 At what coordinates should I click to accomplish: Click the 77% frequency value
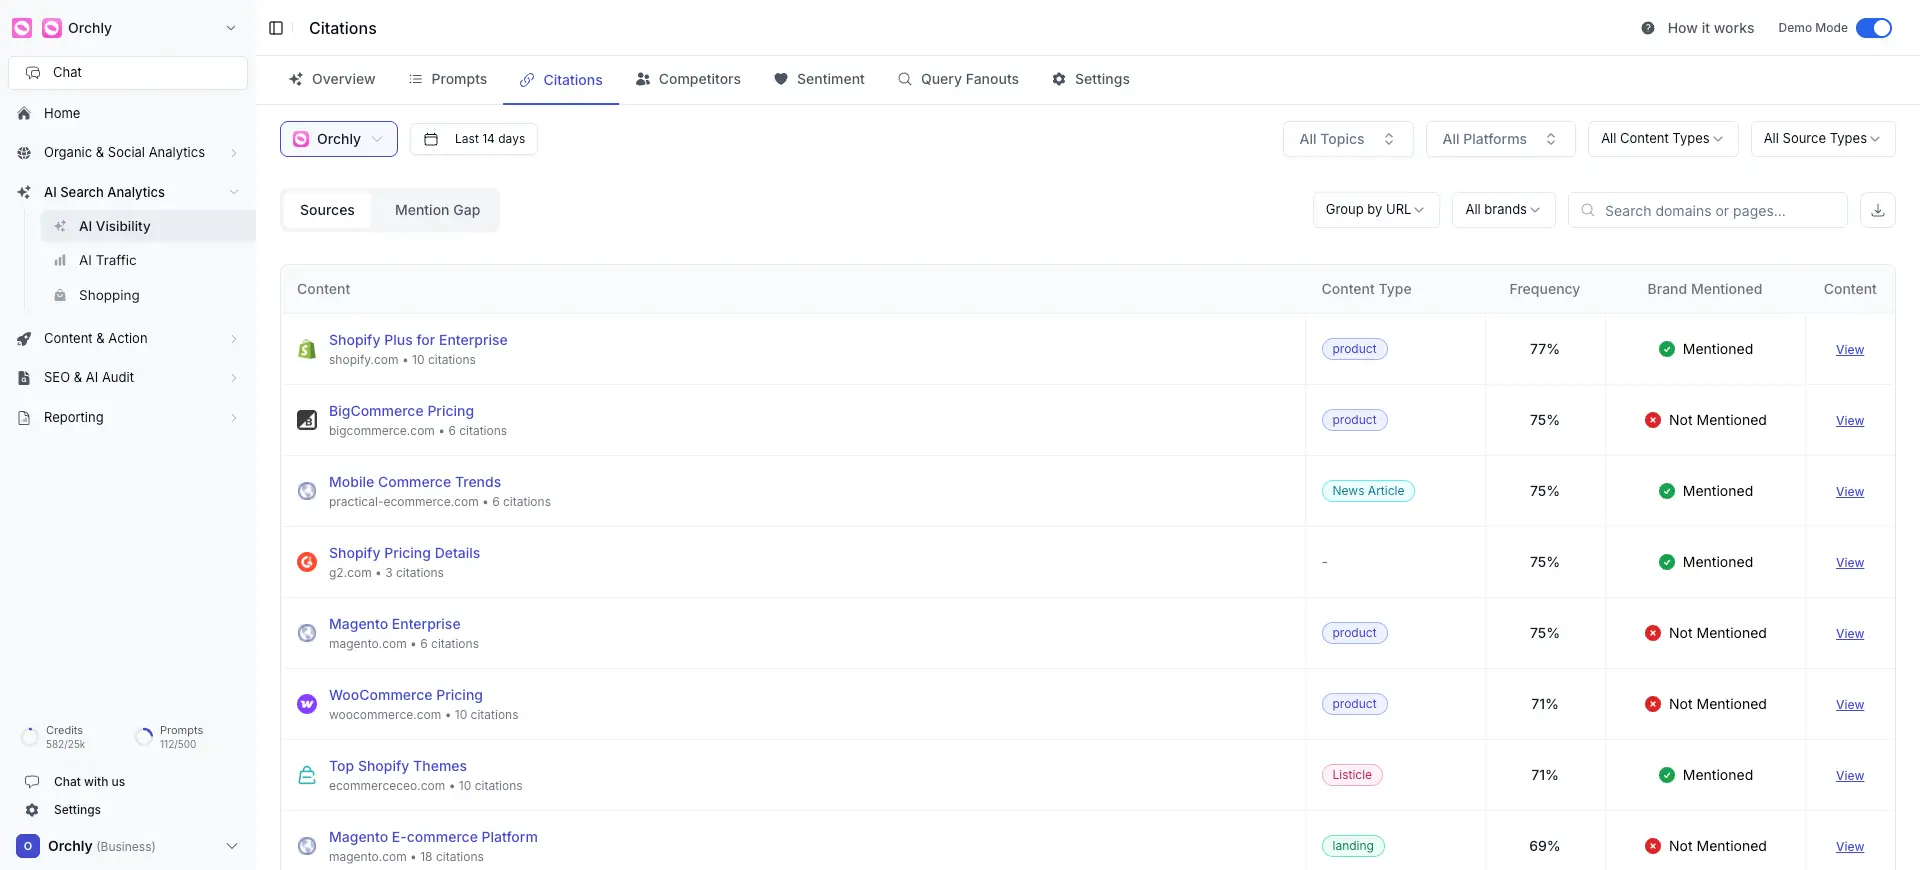pyautogui.click(x=1544, y=349)
